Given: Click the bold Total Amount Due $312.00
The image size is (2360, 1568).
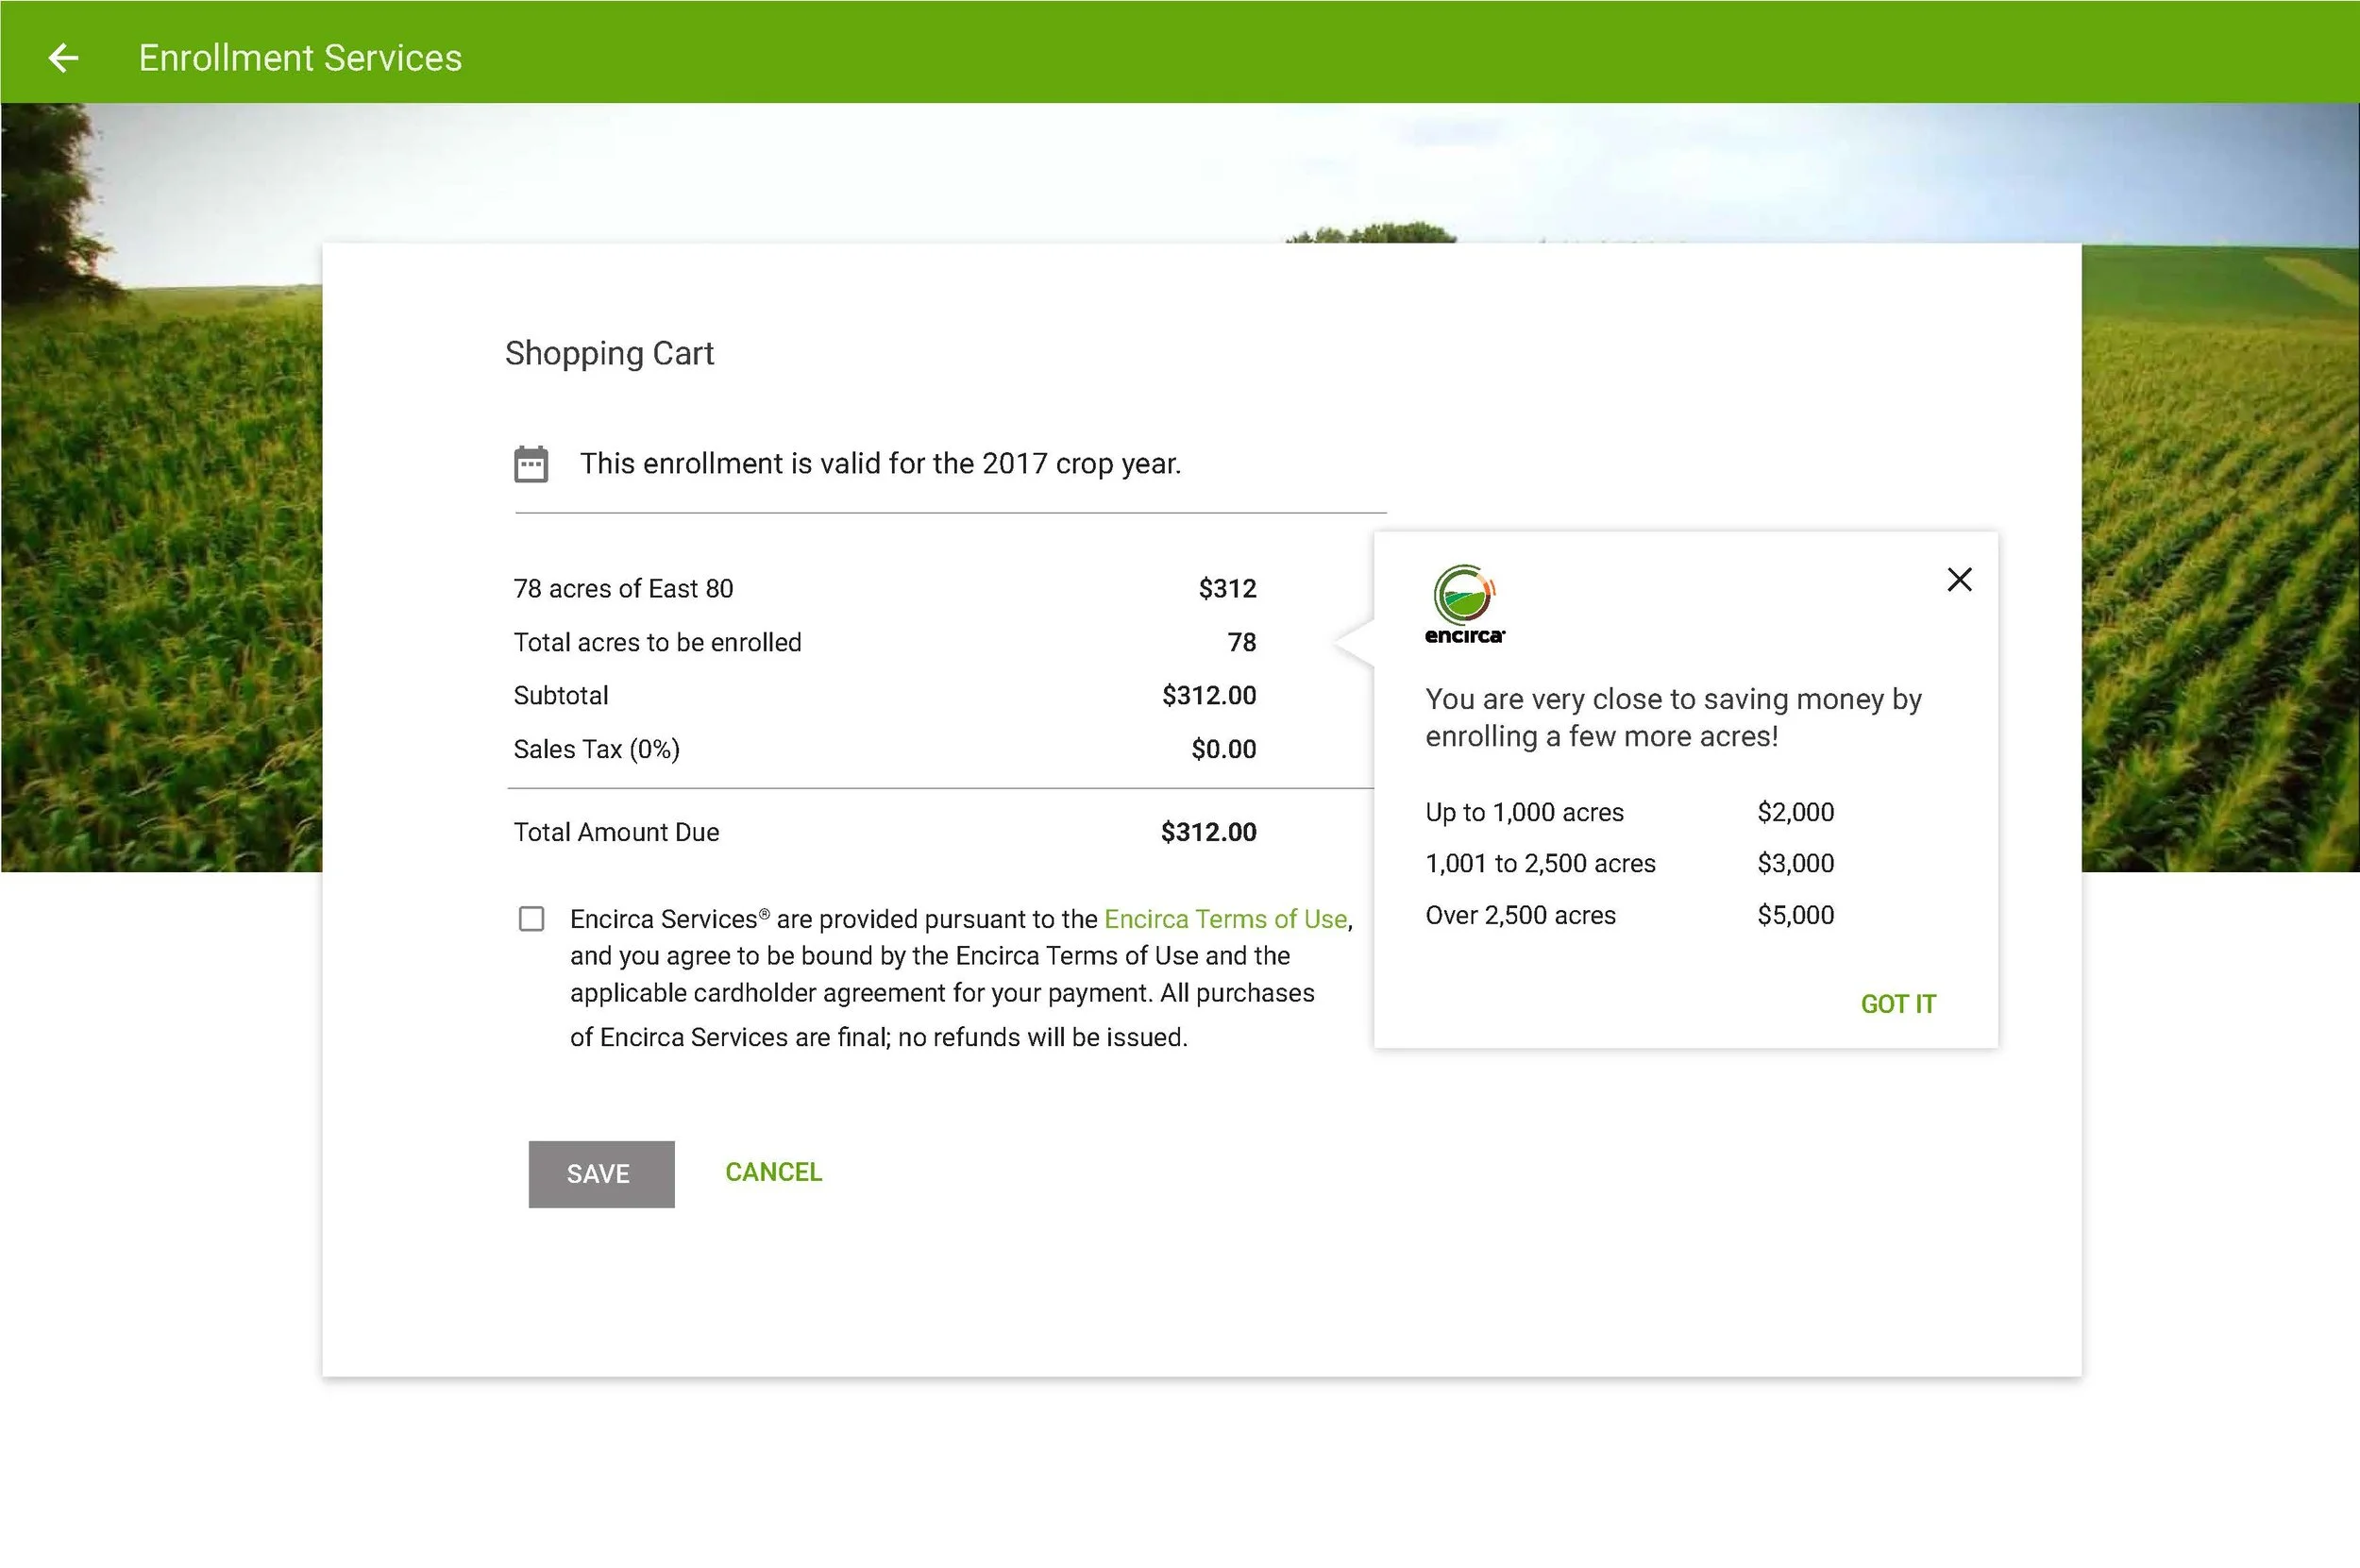Looking at the screenshot, I should point(1208,832).
